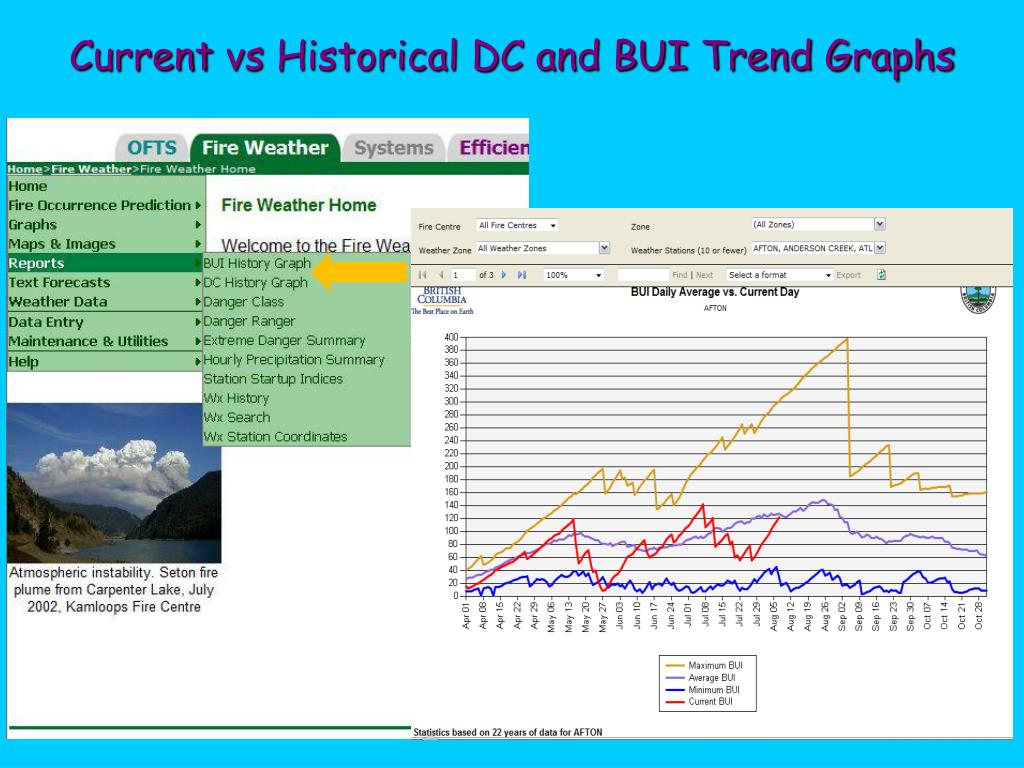Open BUI History Graph report

[x=257, y=263]
